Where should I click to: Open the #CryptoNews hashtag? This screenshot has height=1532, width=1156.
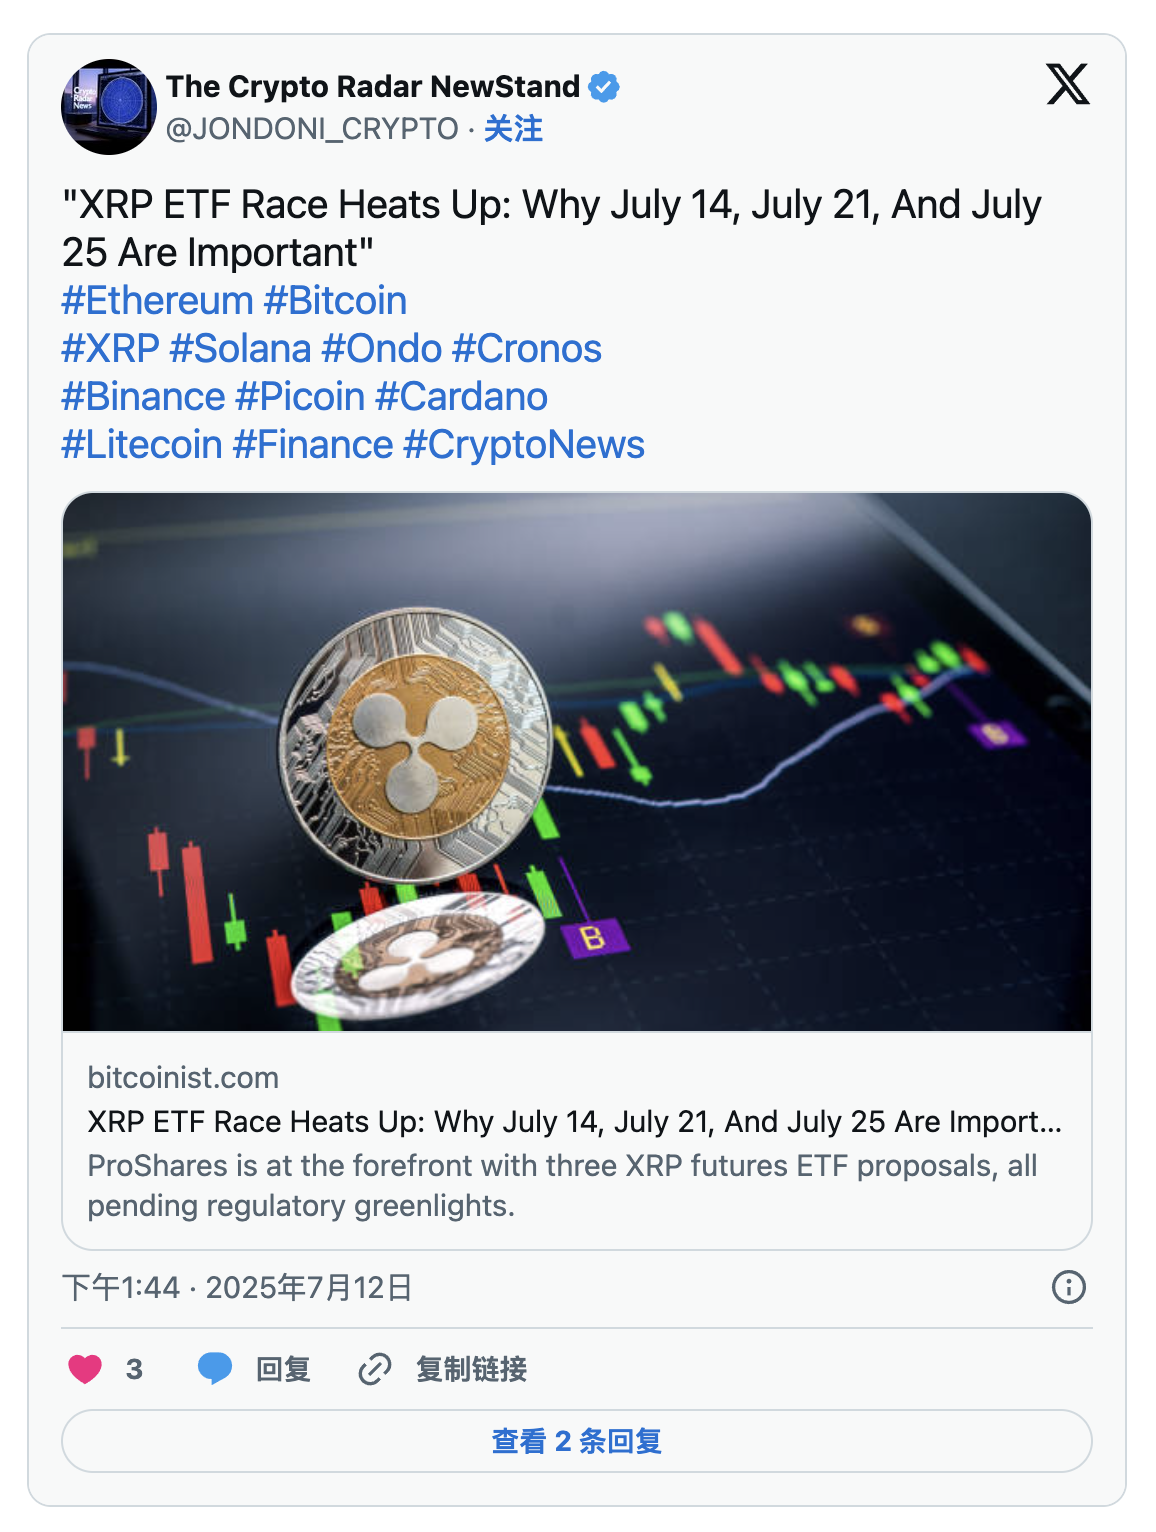click(x=524, y=445)
